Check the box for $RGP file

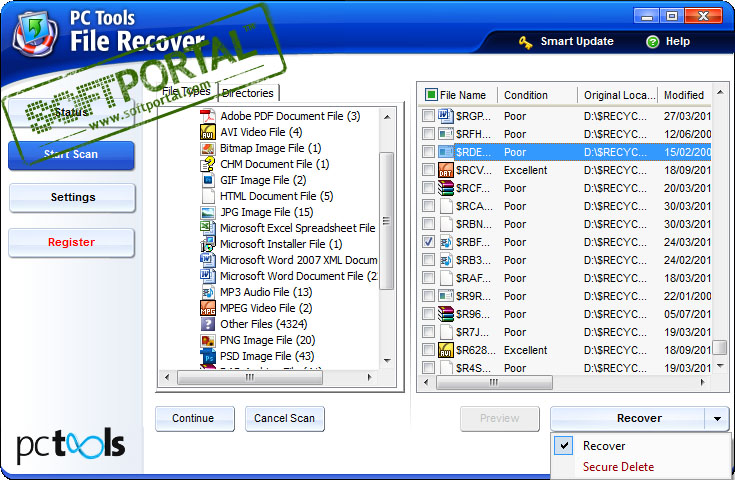[428, 116]
